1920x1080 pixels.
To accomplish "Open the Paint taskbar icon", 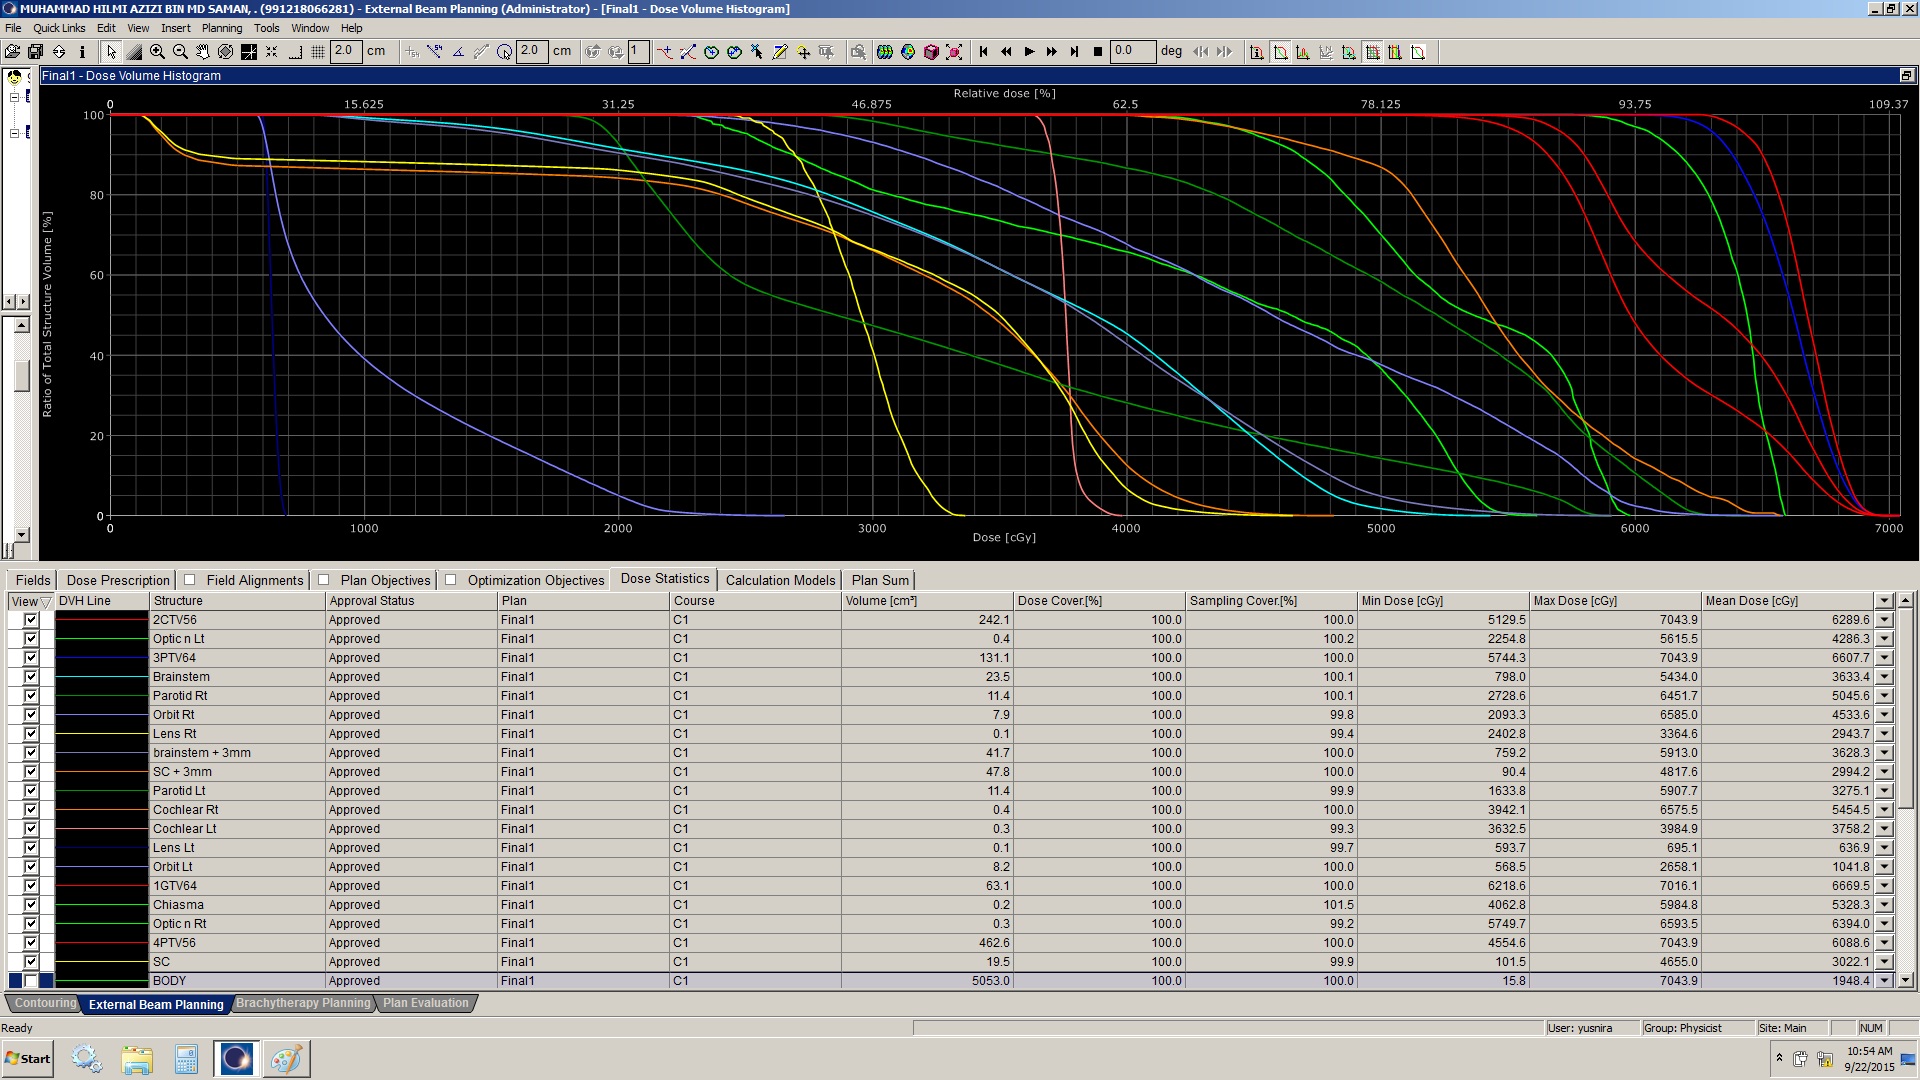I will tap(286, 1059).
